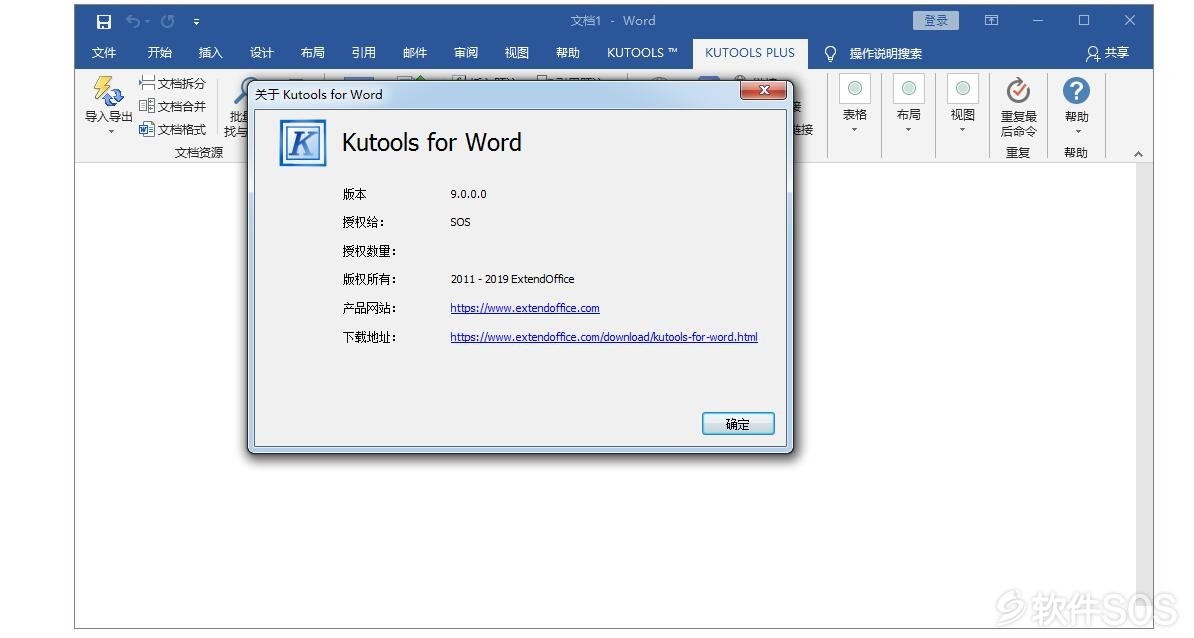Image resolution: width=1194 pixels, height=638 pixels.
Task: Click the Kutools K logo in dialog
Action: pos(302,142)
